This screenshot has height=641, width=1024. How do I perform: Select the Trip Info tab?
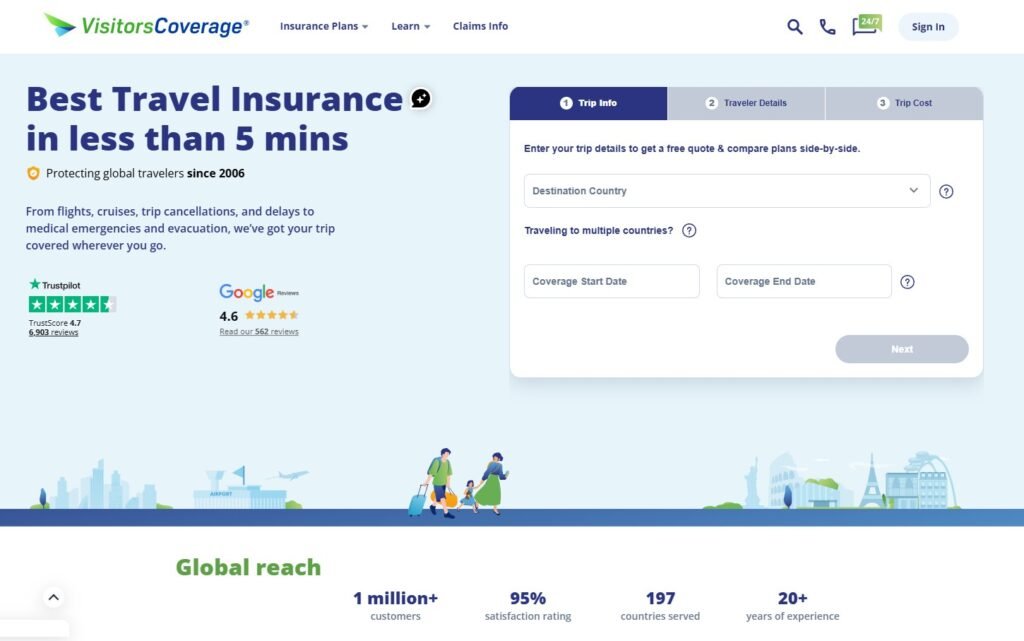coord(588,103)
